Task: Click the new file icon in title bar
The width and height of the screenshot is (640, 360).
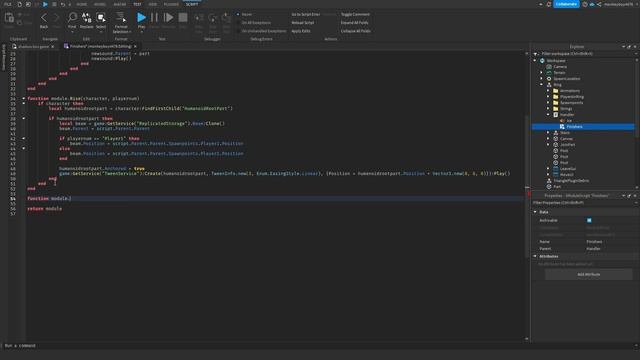Action: pyautogui.click(x=19, y=4)
